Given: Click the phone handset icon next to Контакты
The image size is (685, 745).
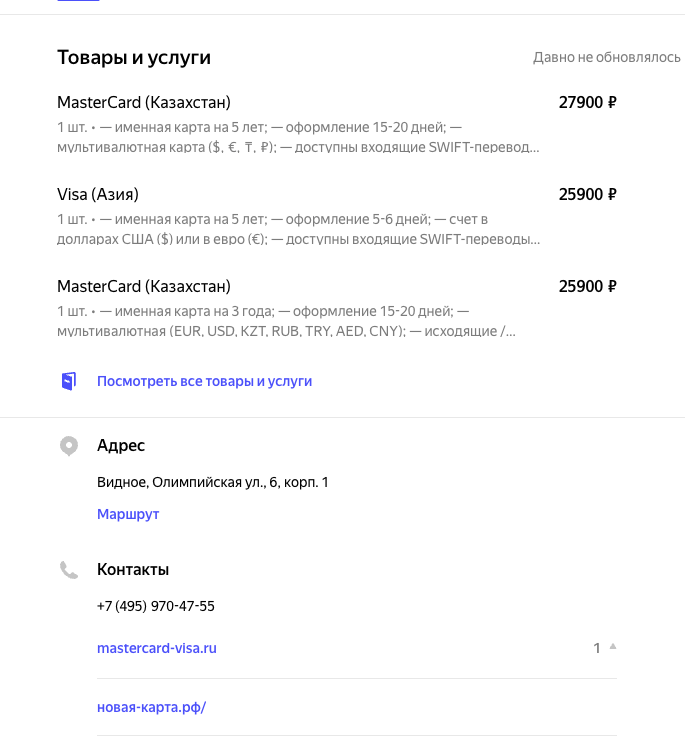Looking at the screenshot, I should [69, 570].
